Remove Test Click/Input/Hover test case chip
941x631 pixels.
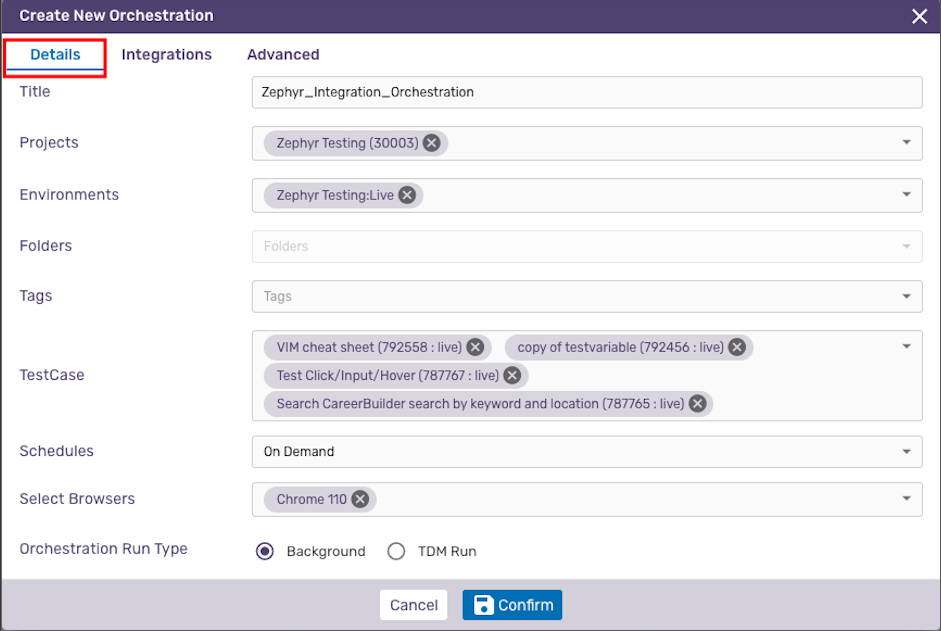[512, 375]
